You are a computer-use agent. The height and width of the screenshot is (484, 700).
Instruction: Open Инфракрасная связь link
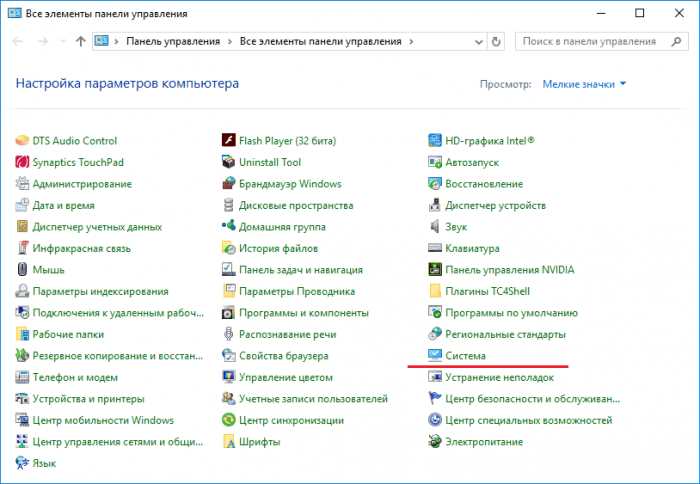(x=81, y=248)
